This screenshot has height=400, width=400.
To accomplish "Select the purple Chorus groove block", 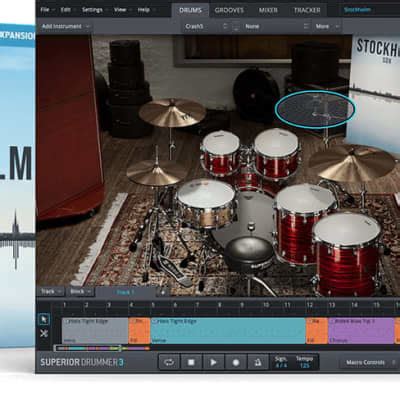I will point(361,331).
